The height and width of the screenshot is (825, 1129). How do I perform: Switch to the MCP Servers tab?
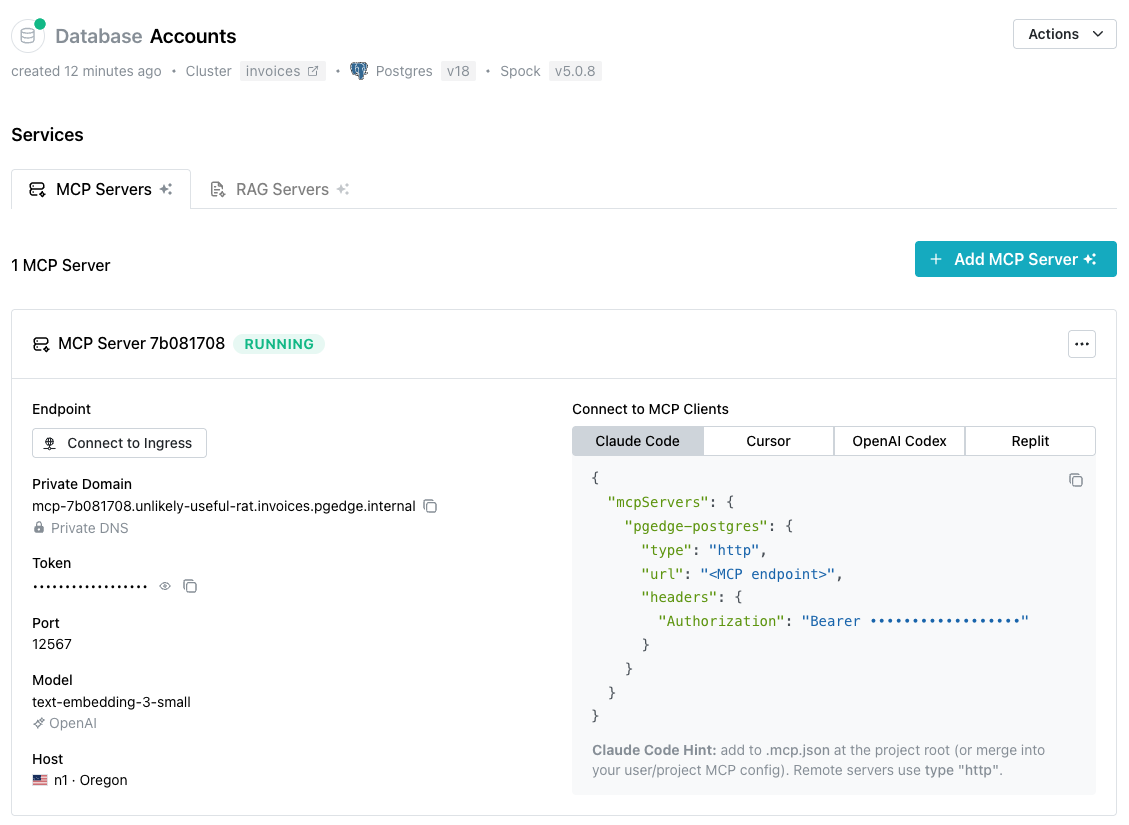coord(101,189)
